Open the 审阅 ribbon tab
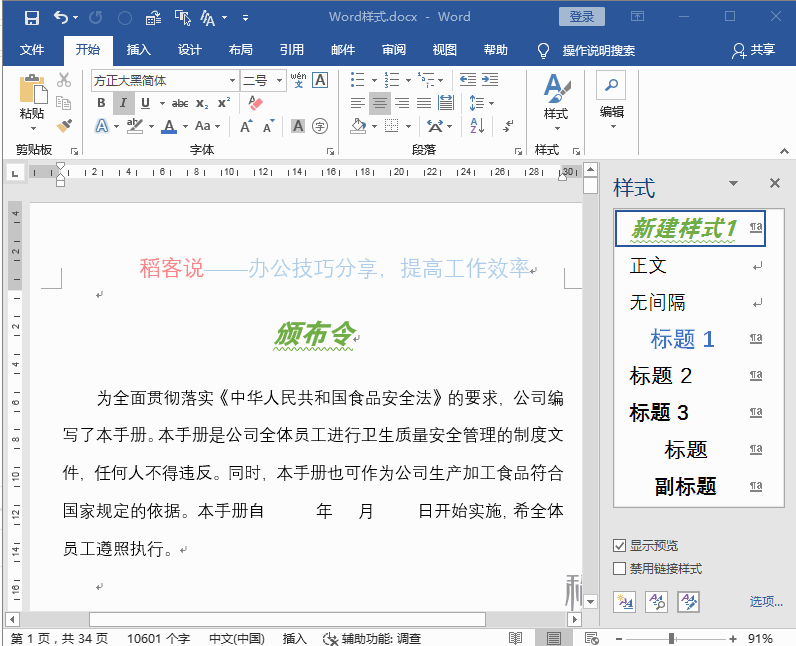Image resolution: width=796 pixels, height=646 pixels. (394, 50)
